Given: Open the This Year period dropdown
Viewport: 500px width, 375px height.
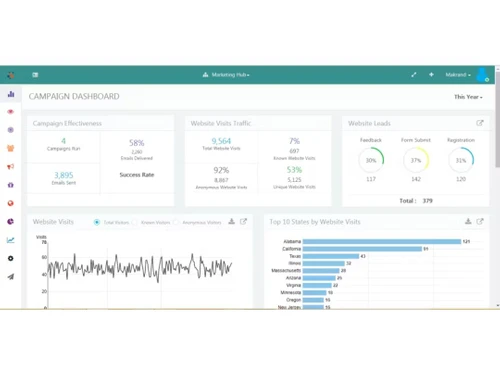Looking at the screenshot, I should tap(468, 97).
